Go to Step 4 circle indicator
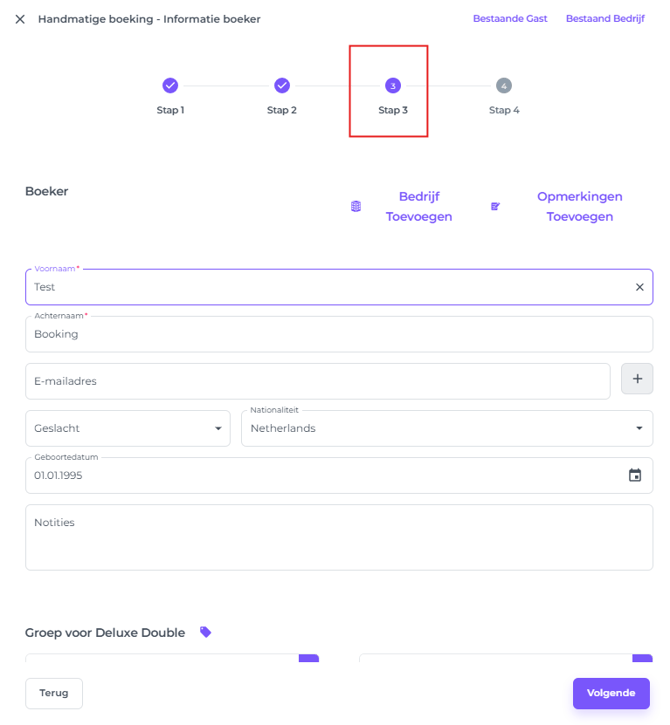 coord(504,86)
